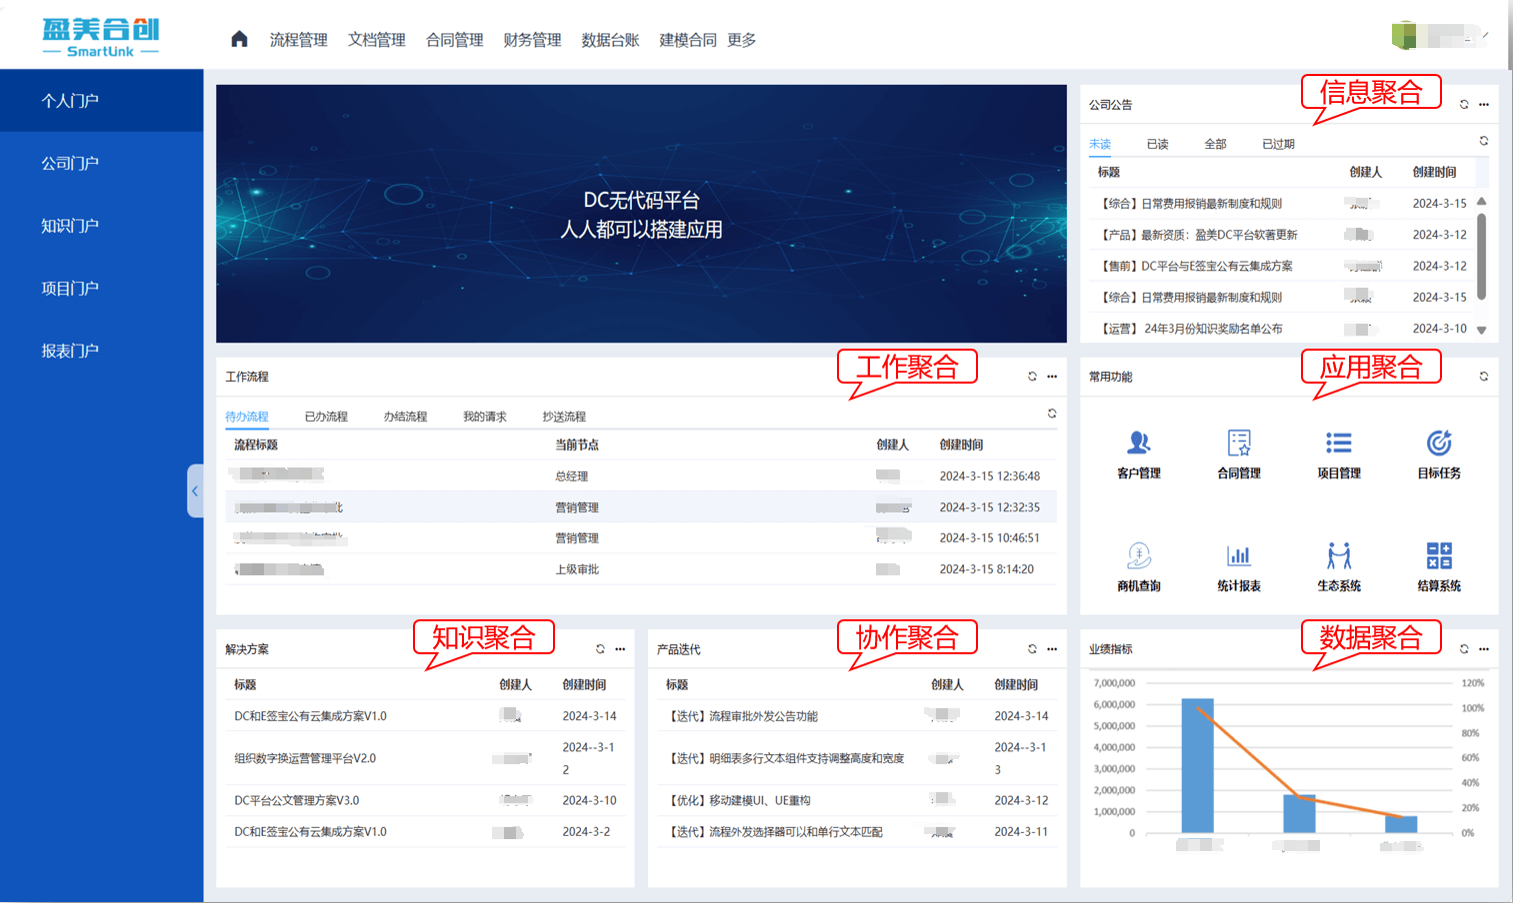Open the 结算系统 grid icon
This screenshot has height=903, width=1513.
[1438, 556]
